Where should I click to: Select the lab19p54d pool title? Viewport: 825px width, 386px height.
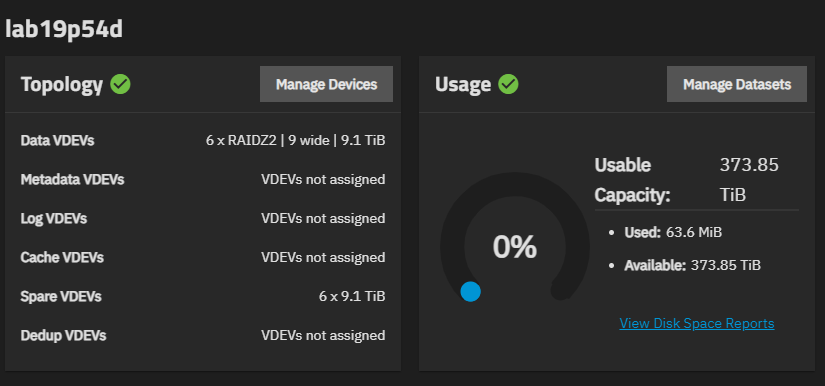pos(64,29)
